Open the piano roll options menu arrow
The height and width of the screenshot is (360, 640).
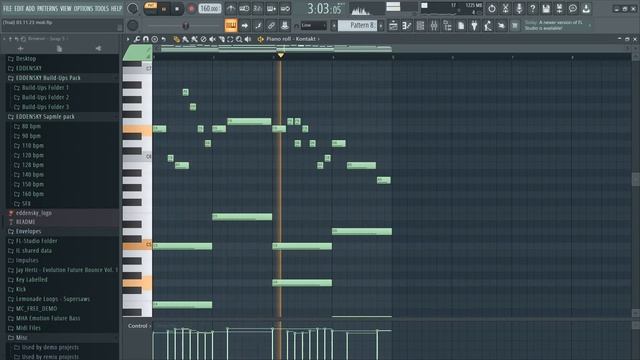[x=128, y=39]
